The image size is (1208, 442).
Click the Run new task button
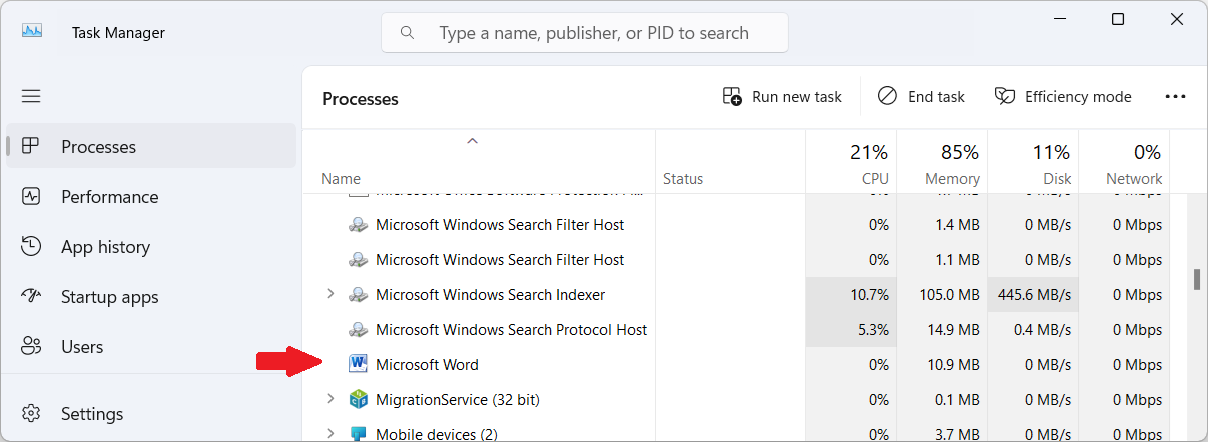coord(782,96)
